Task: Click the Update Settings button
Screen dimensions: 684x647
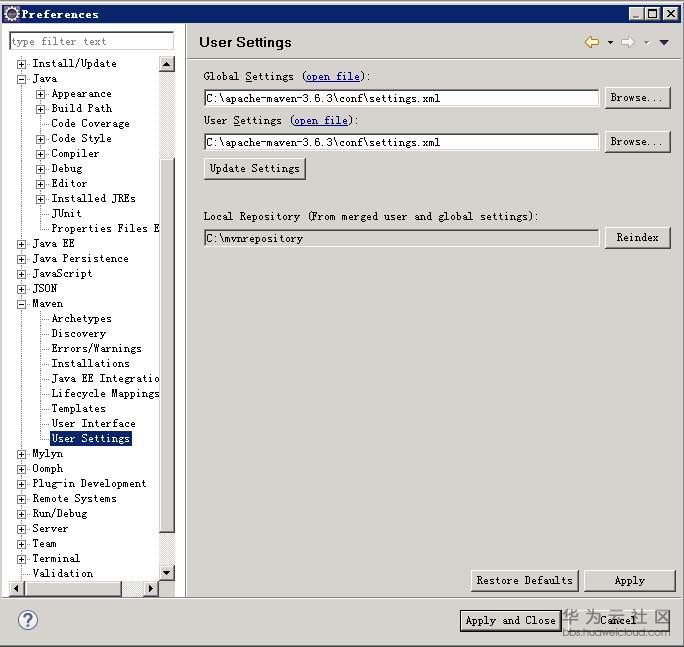Action: 255,168
